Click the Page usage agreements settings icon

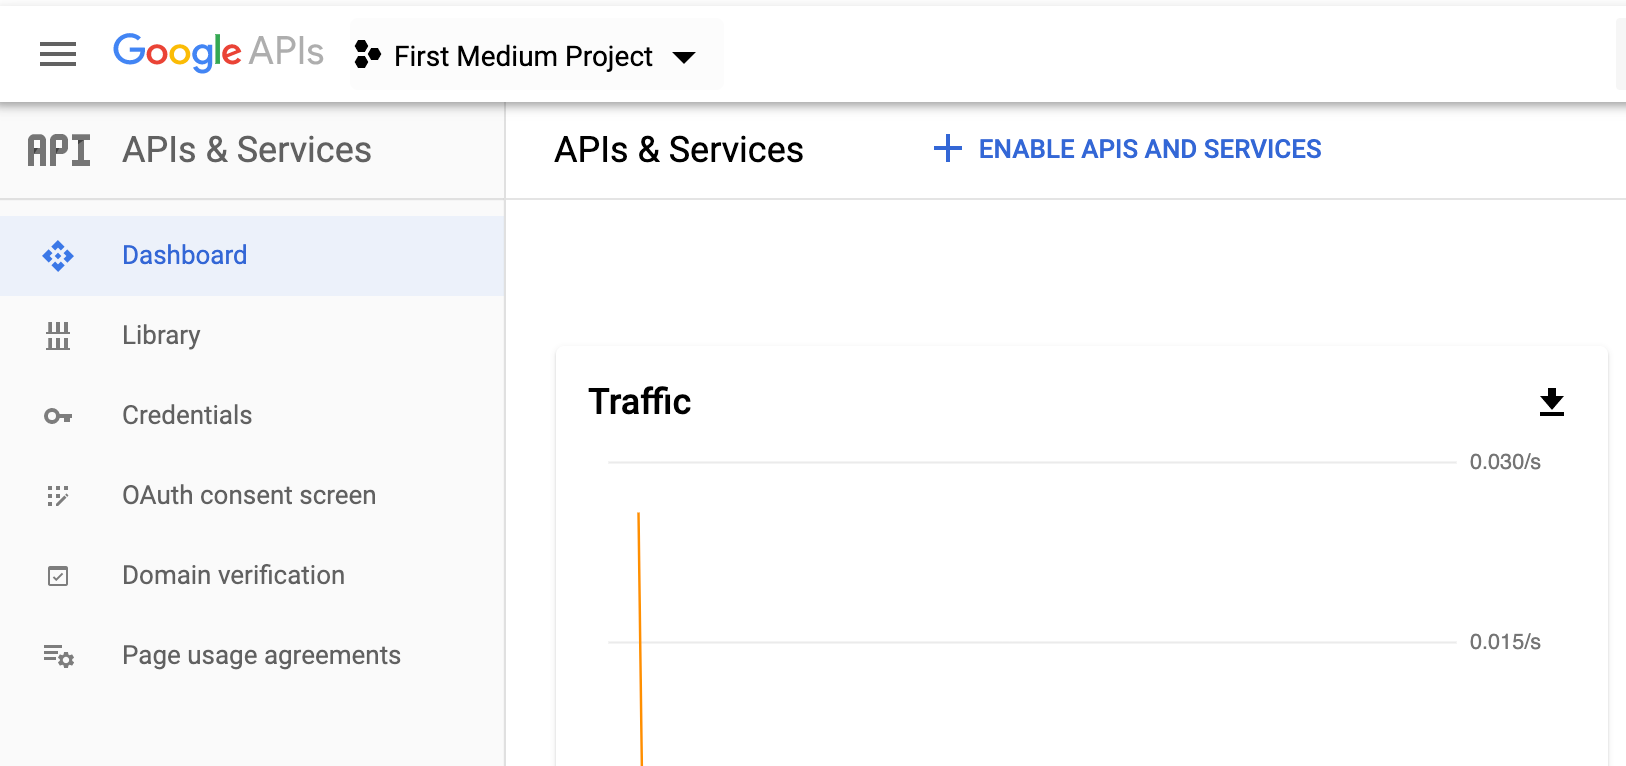(x=58, y=656)
